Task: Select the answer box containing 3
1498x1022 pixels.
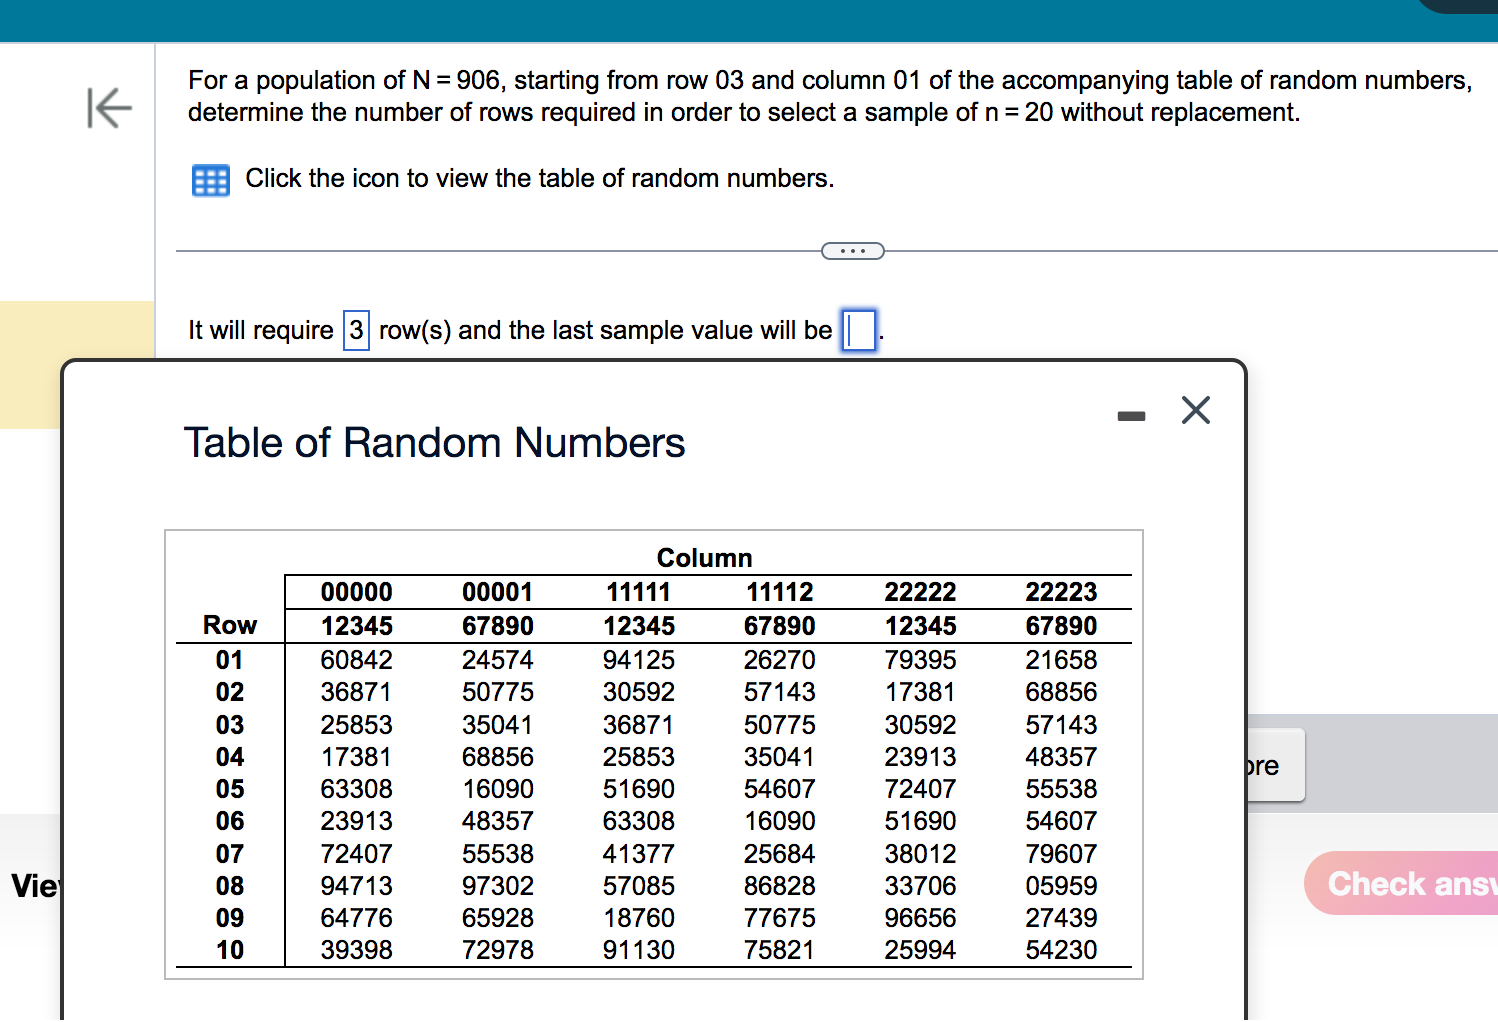Action: click(x=355, y=330)
